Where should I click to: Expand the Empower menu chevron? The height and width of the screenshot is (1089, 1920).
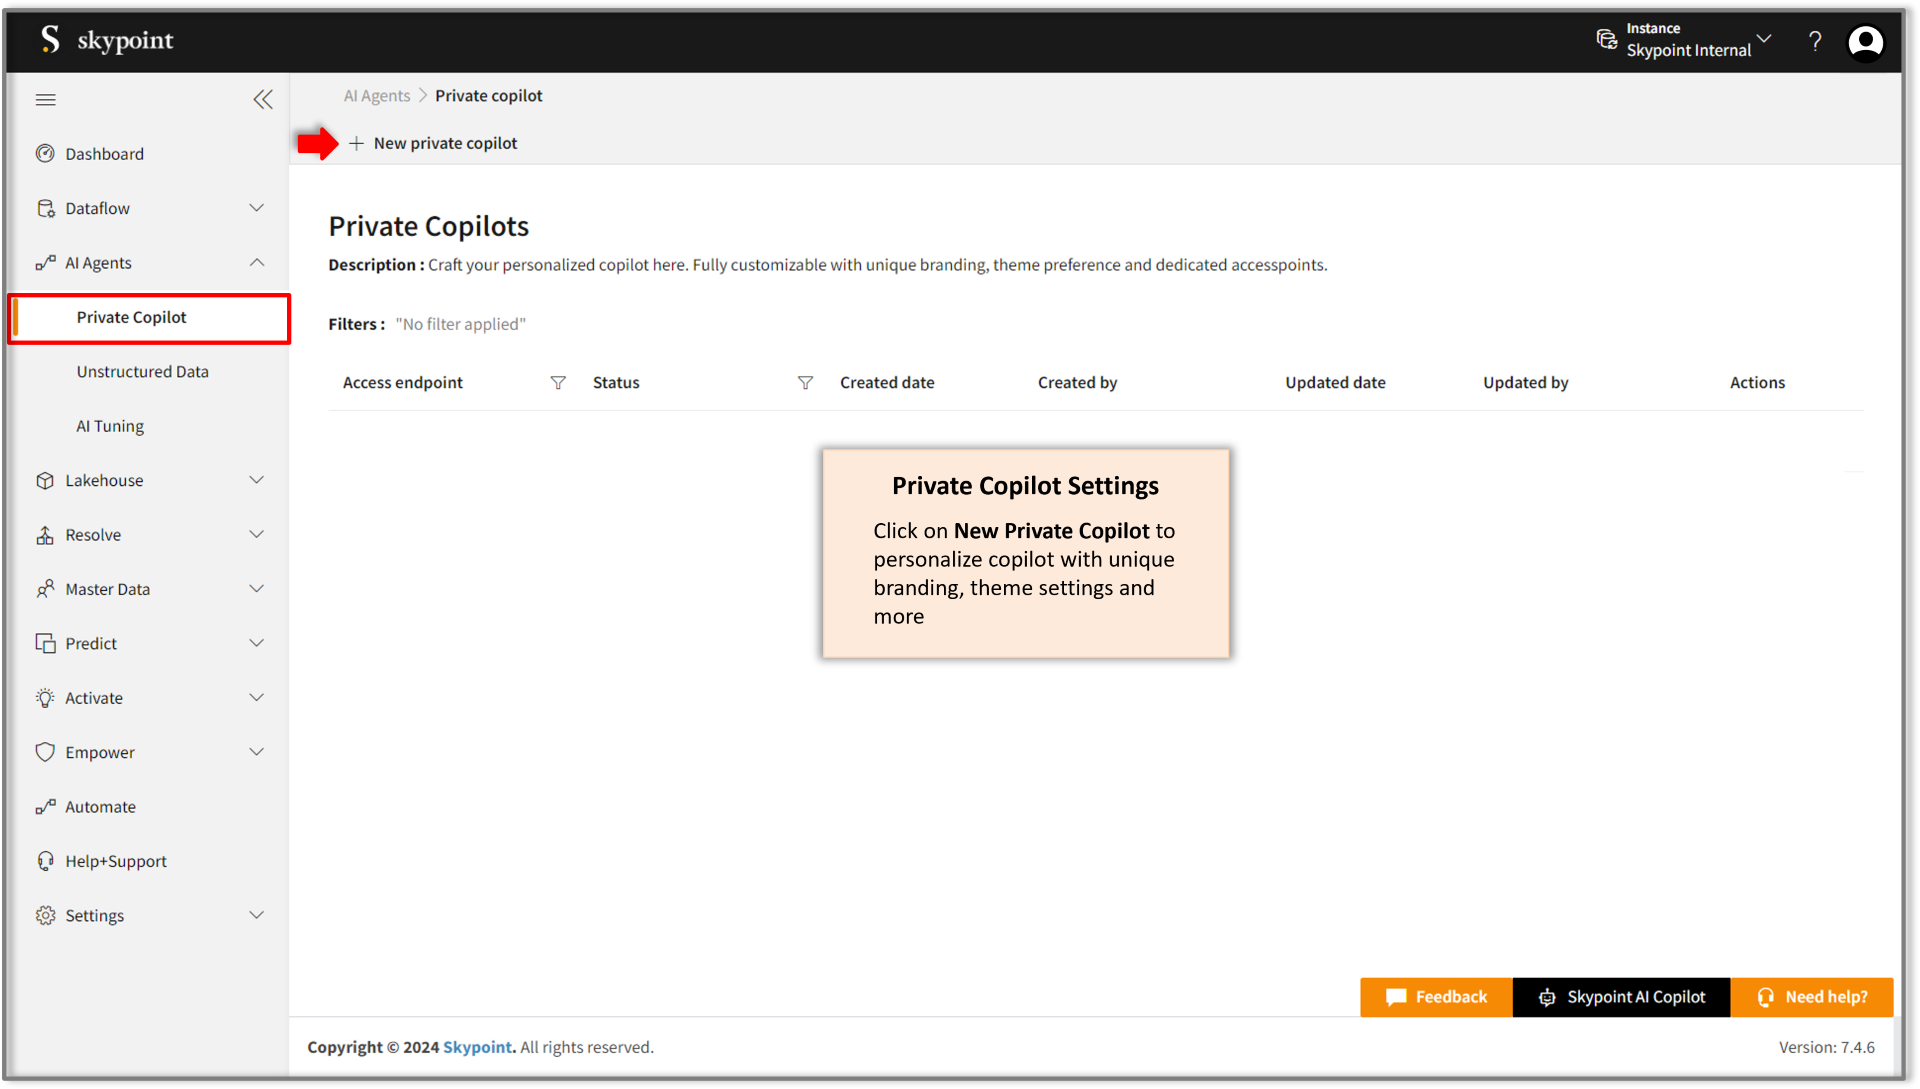point(257,752)
